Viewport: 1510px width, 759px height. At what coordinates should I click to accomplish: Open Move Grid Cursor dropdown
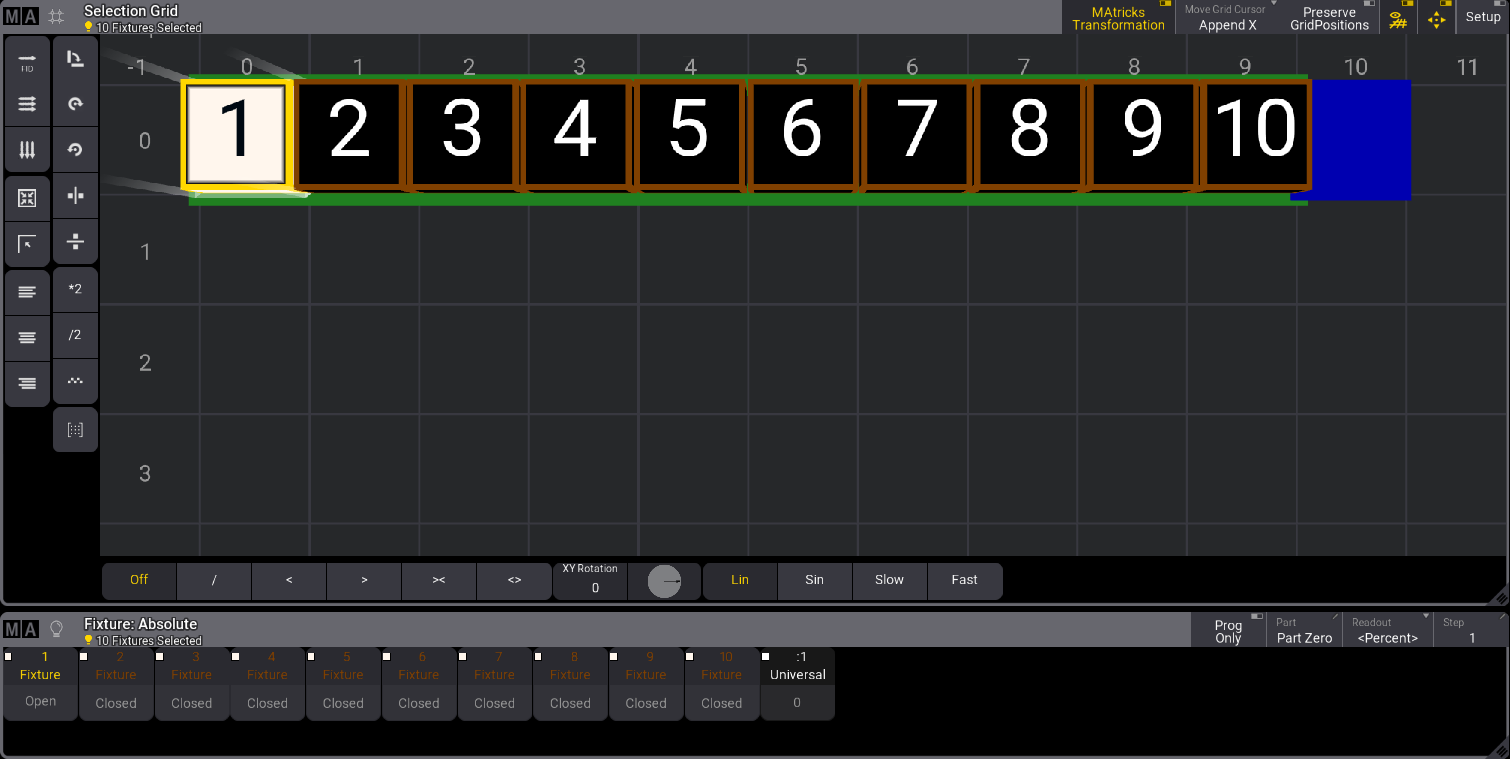(x=1227, y=18)
